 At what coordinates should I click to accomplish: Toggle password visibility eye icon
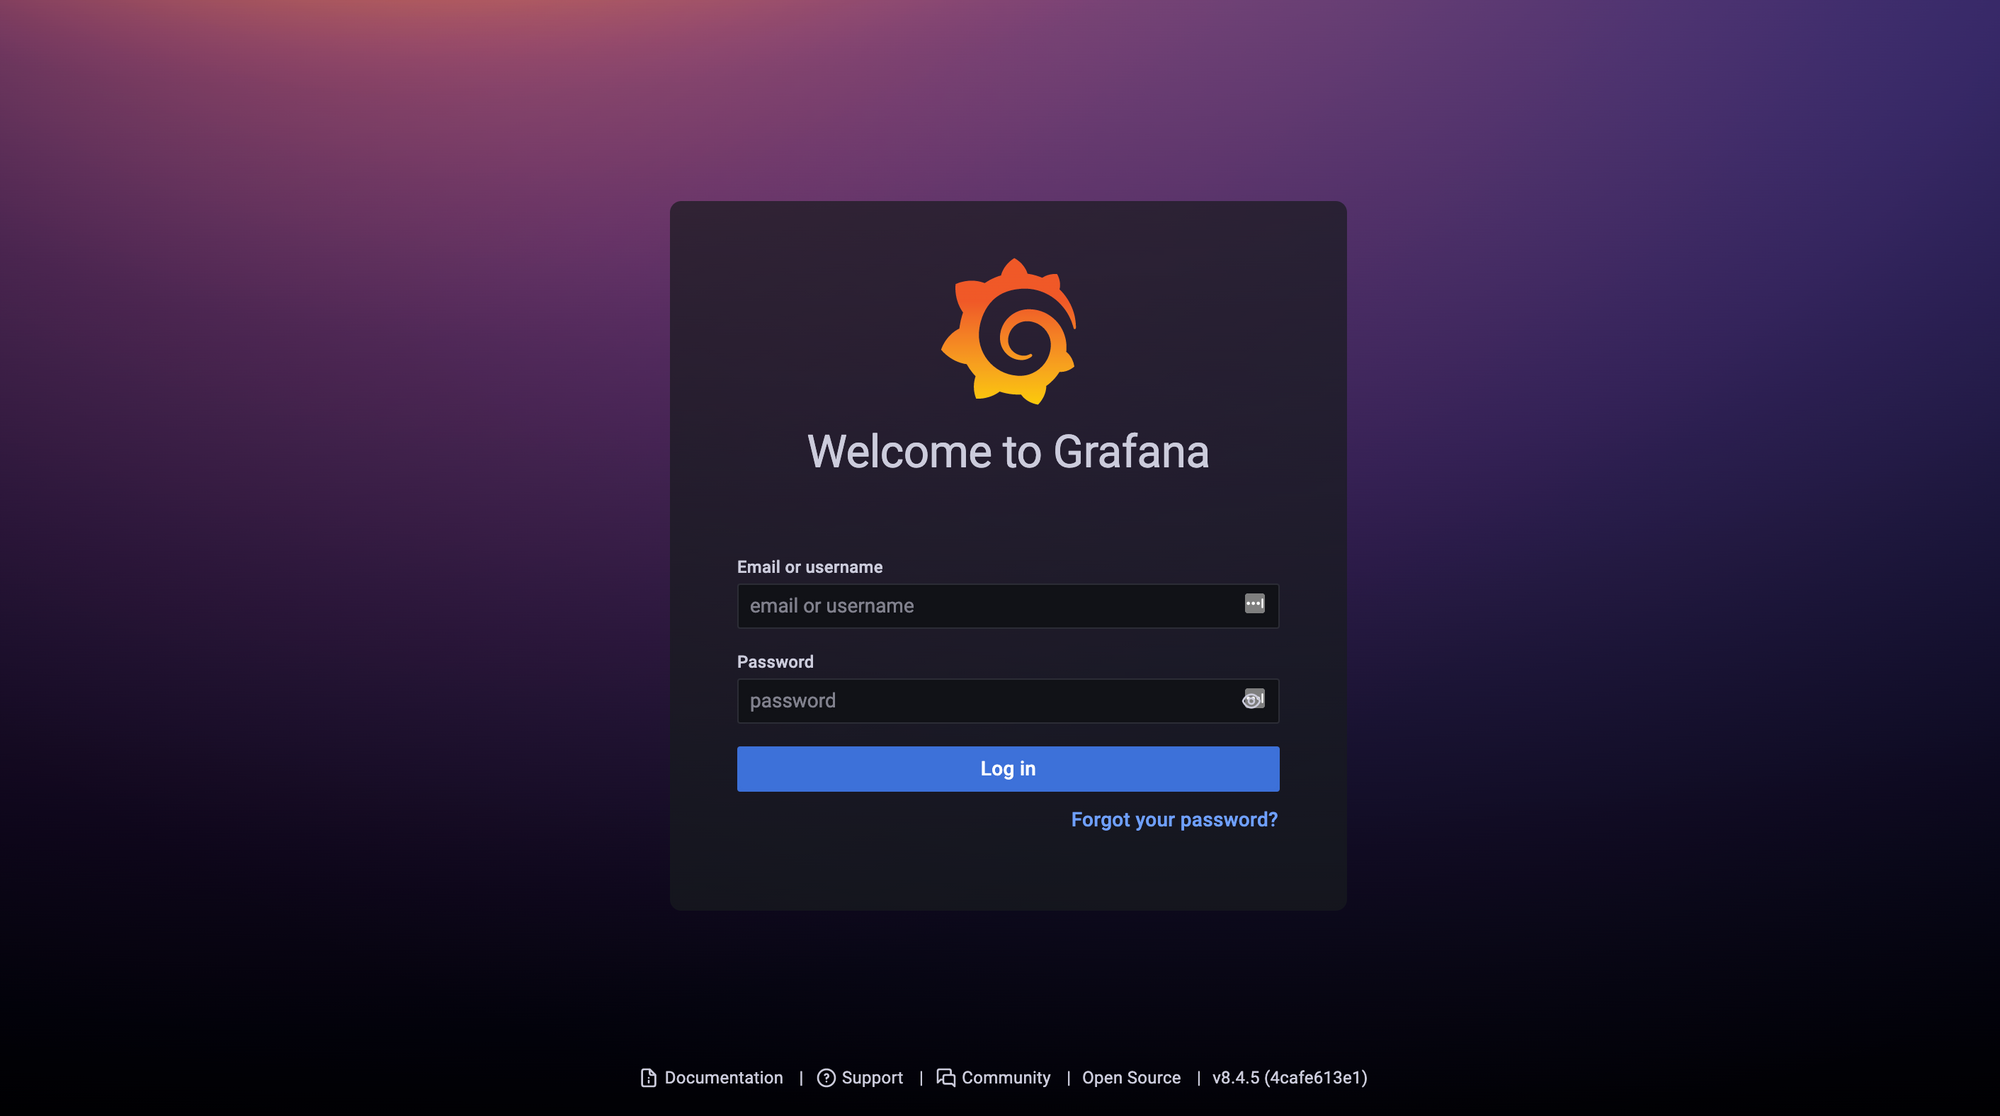click(1250, 701)
